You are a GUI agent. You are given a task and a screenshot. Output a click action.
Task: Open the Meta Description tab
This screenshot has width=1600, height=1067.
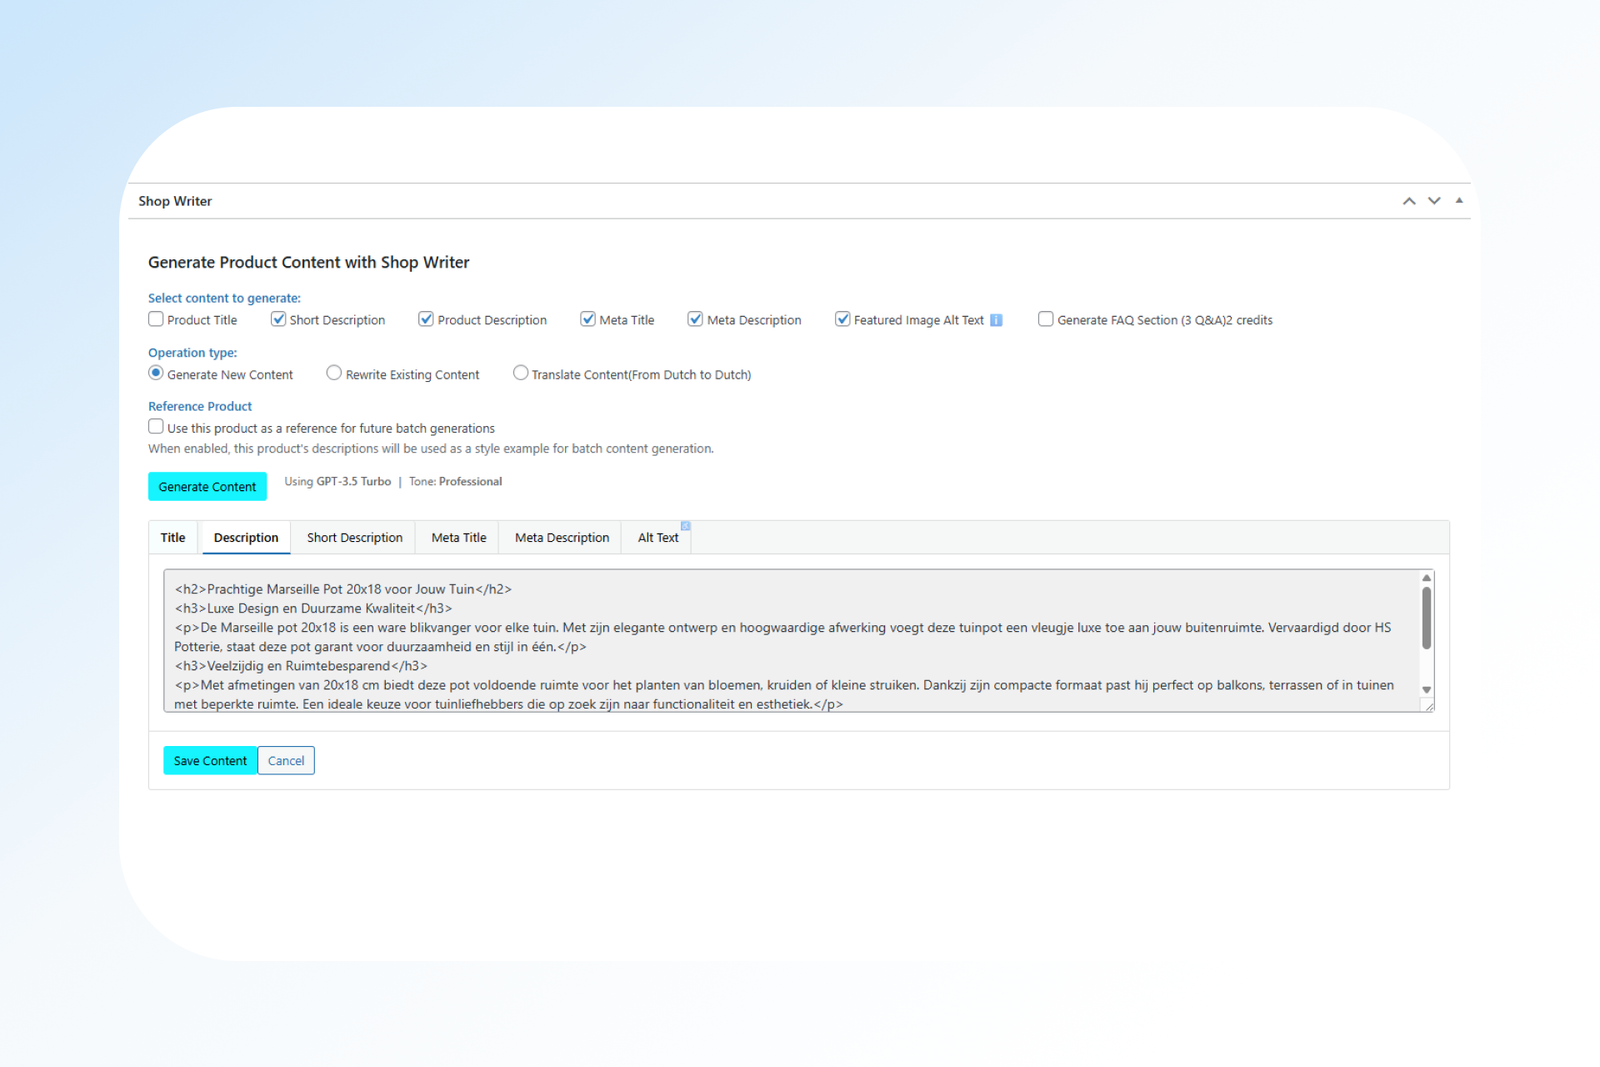tap(561, 538)
